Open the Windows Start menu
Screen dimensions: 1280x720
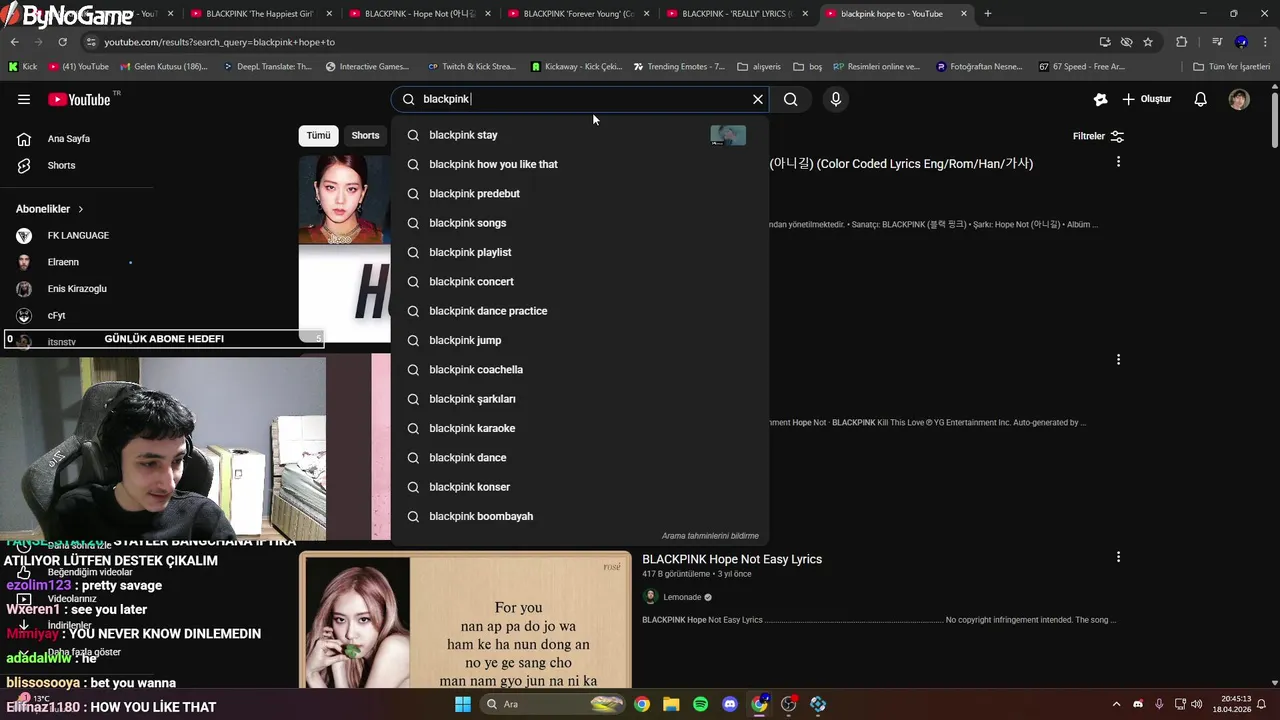tap(463, 704)
